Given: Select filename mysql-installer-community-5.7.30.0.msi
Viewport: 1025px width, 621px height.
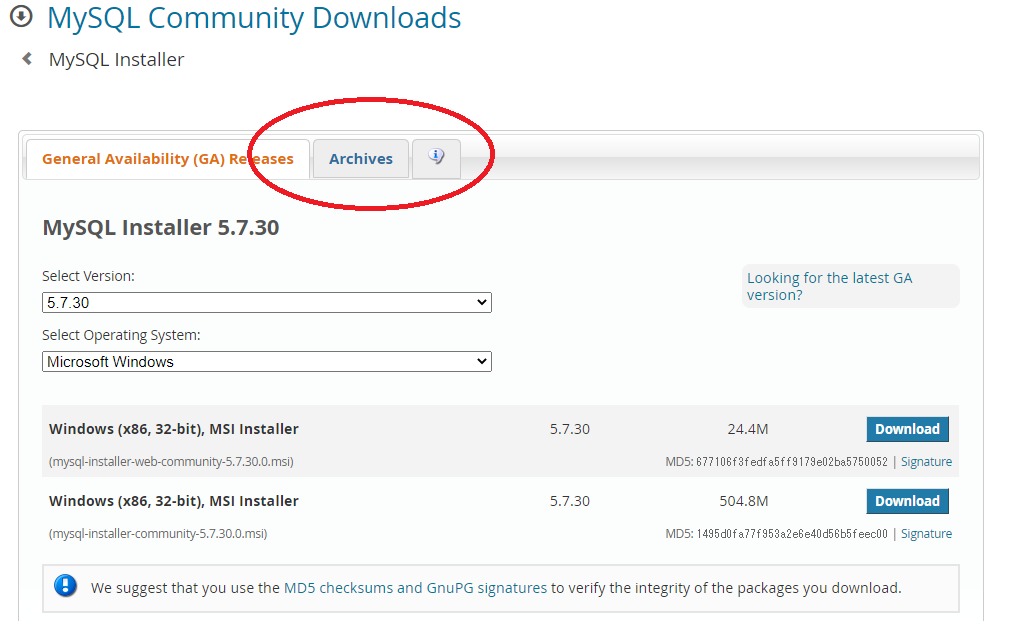Looking at the screenshot, I should pos(158,533).
